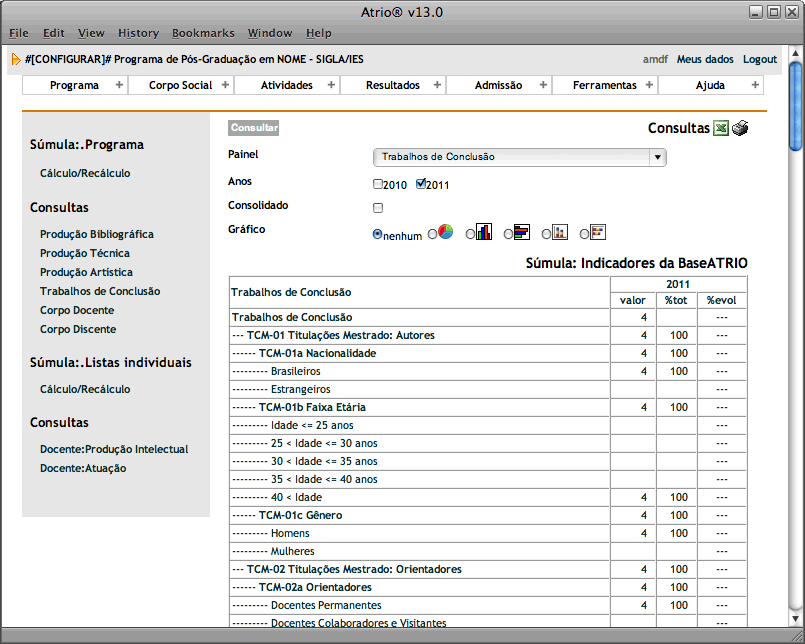The height and width of the screenshot is (644, 805).
Task: Open the Produção Bibliográfica sidebar link
Action: click(x=97, y=234)
